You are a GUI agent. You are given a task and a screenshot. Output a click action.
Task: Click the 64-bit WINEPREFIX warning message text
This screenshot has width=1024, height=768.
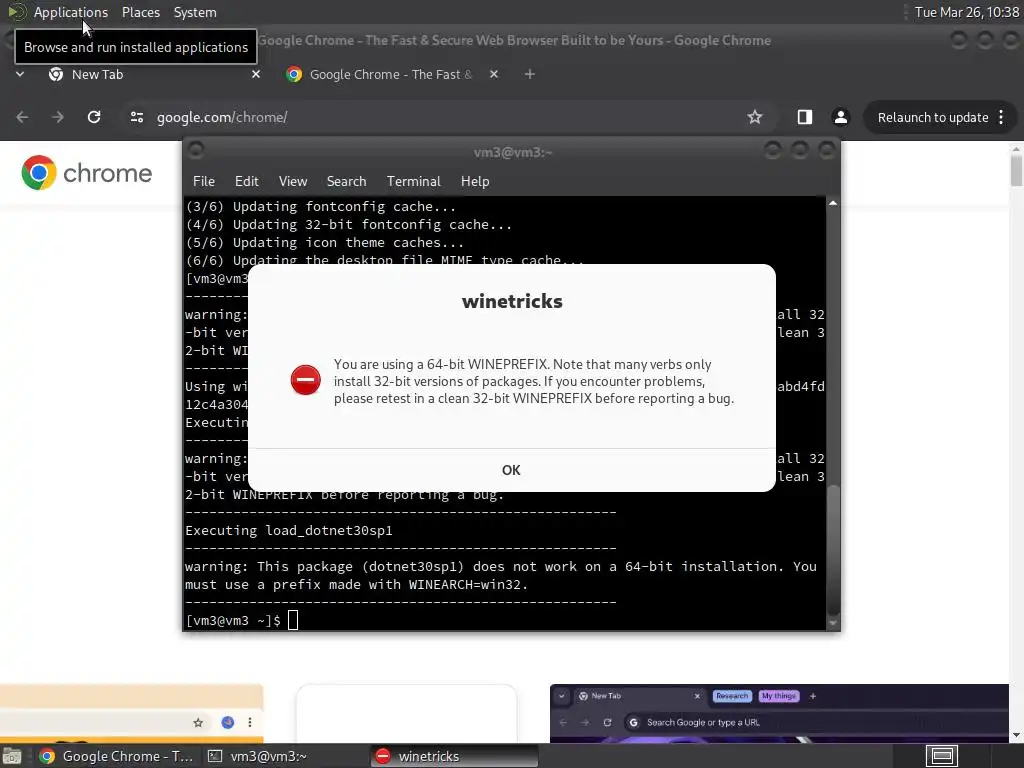point(534,381)
